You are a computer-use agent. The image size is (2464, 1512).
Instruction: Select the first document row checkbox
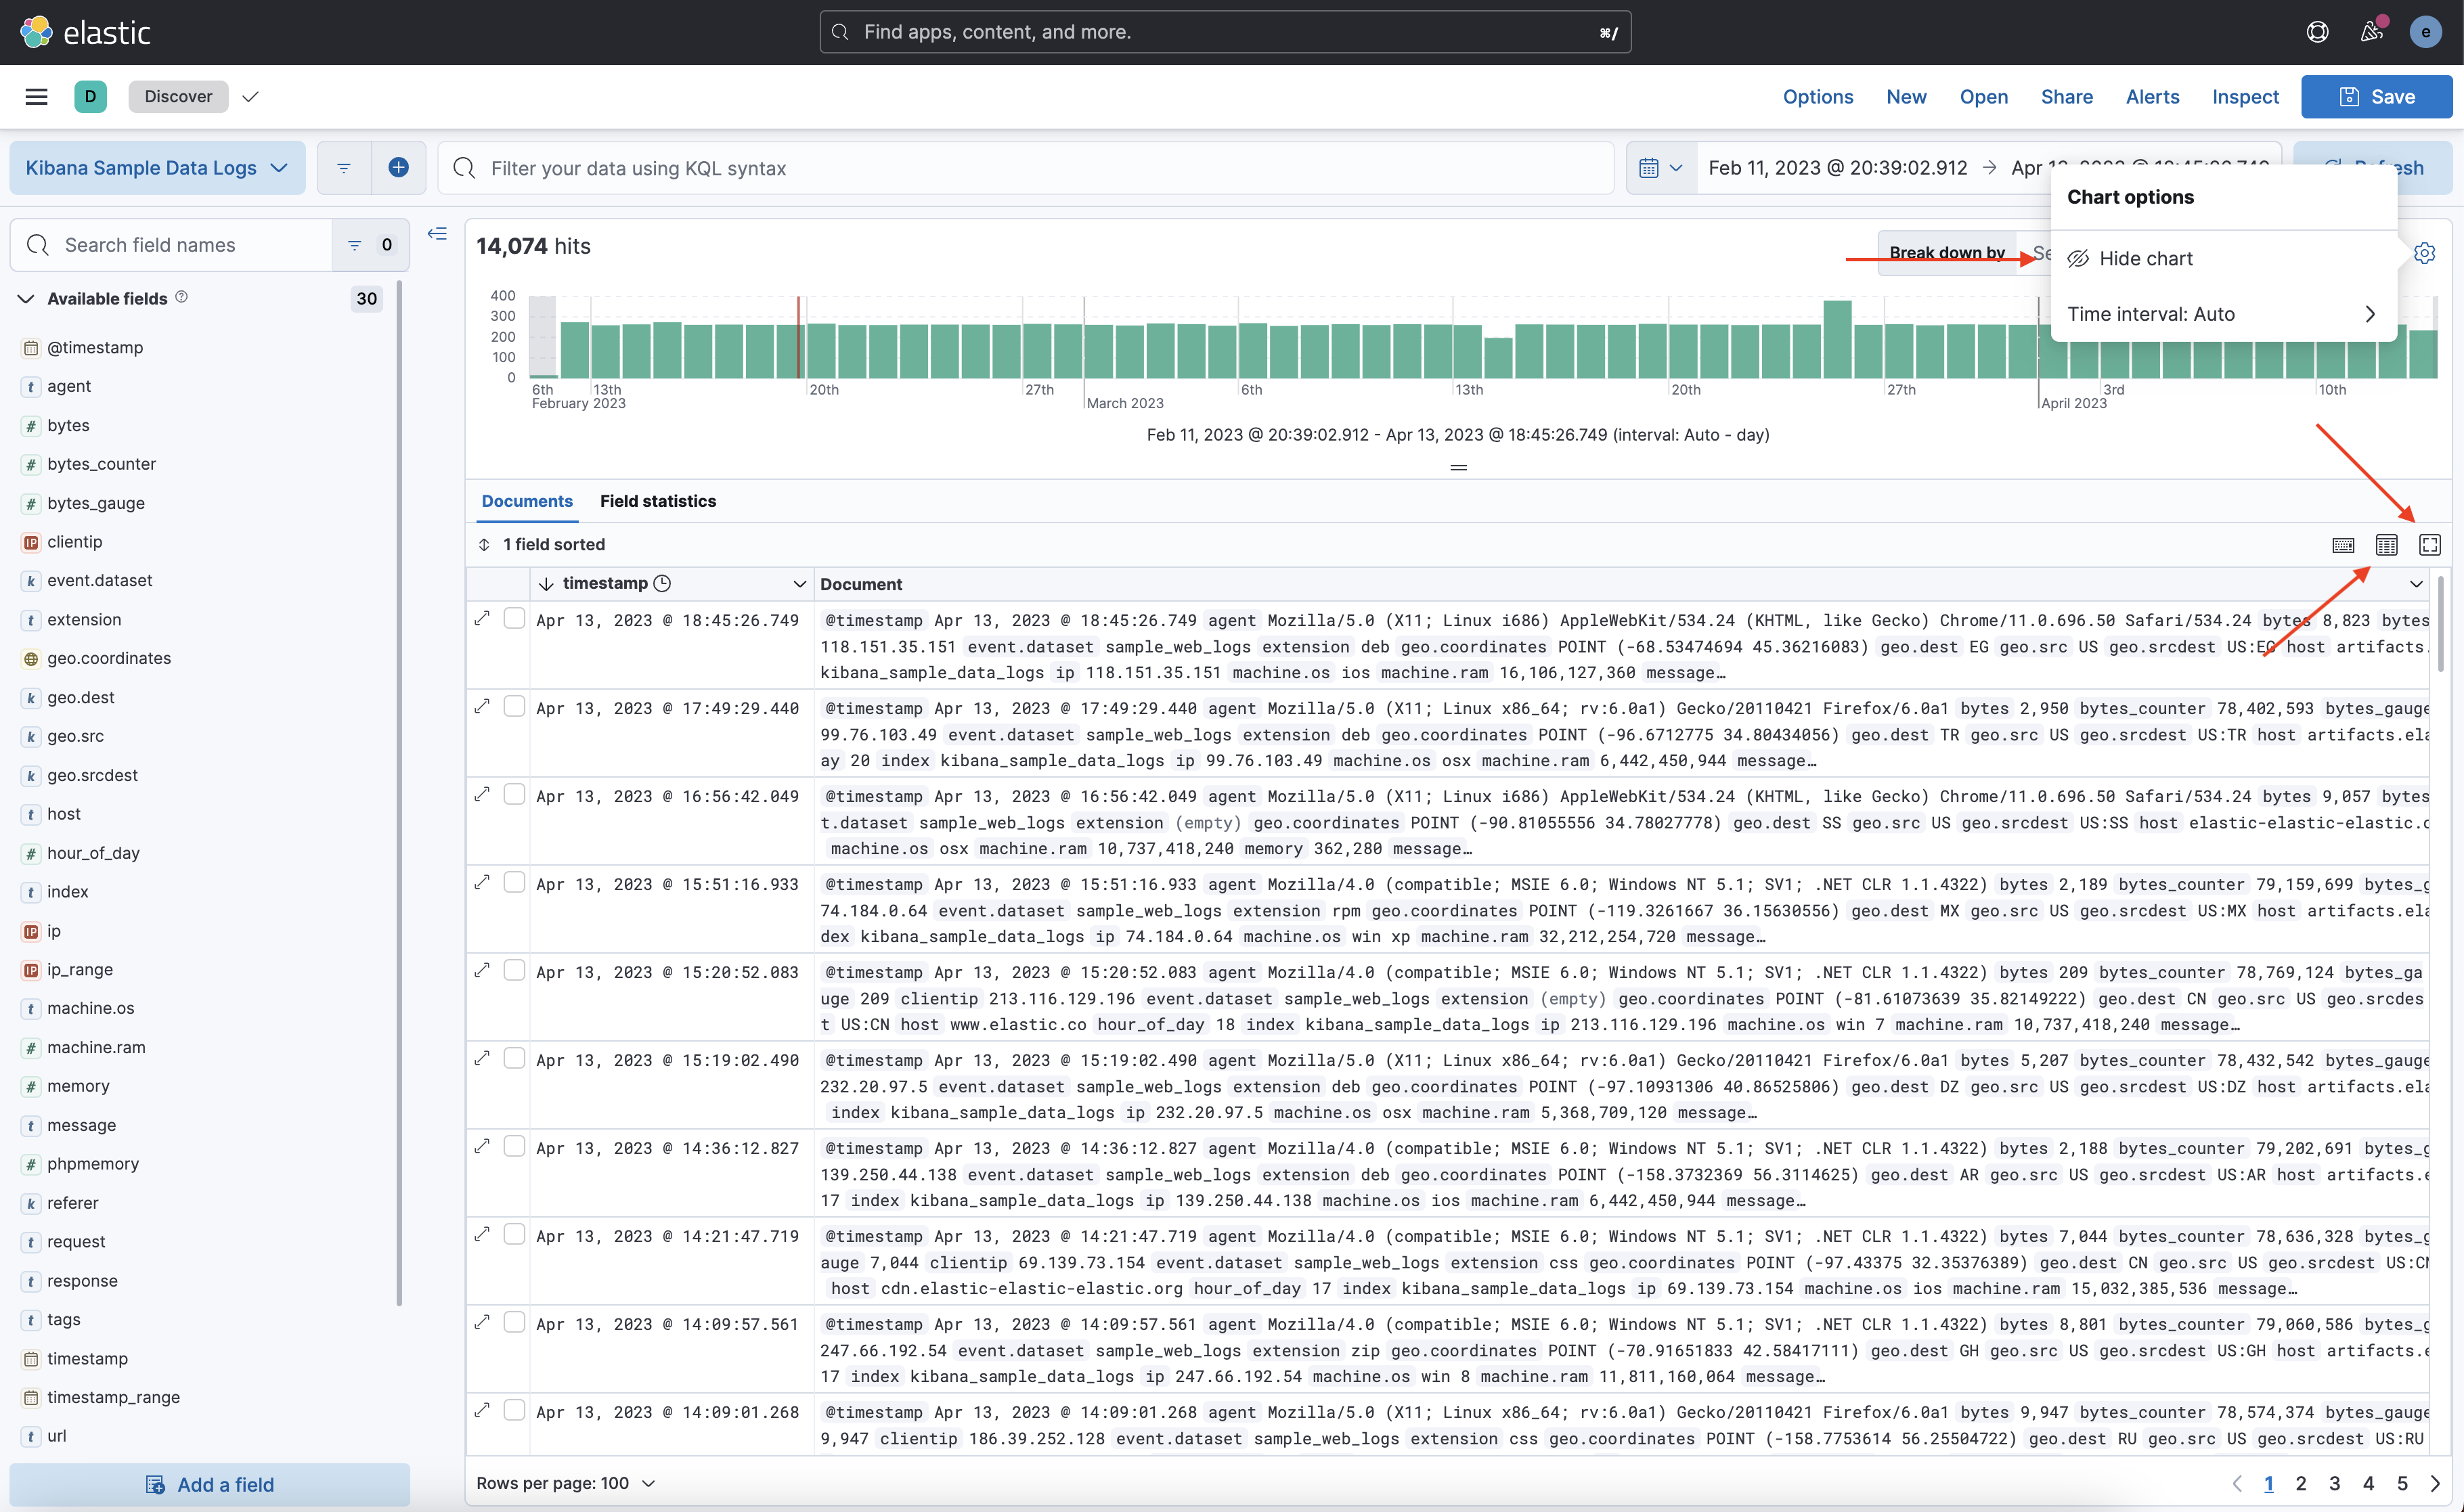pyautogui.click(x=514, y=618)
